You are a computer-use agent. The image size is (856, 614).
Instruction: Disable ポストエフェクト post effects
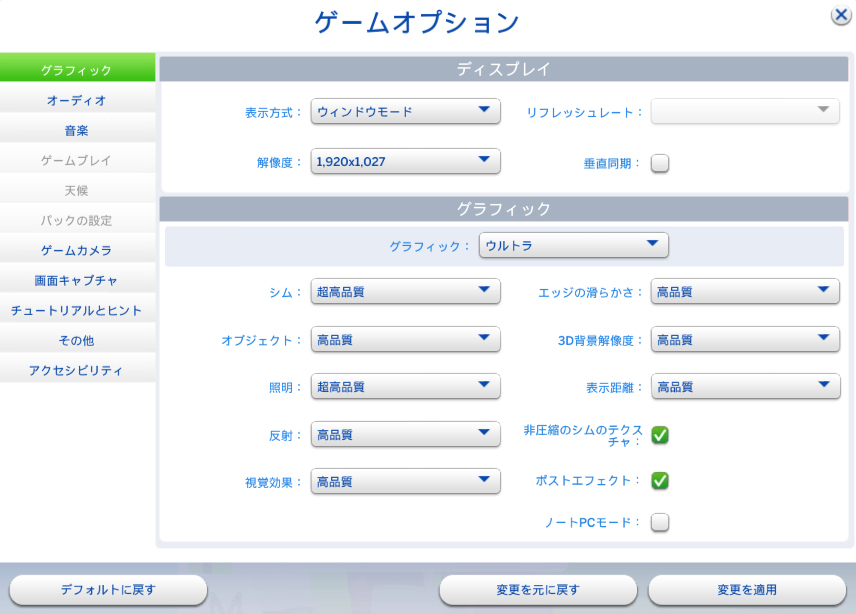click(660, 481)
